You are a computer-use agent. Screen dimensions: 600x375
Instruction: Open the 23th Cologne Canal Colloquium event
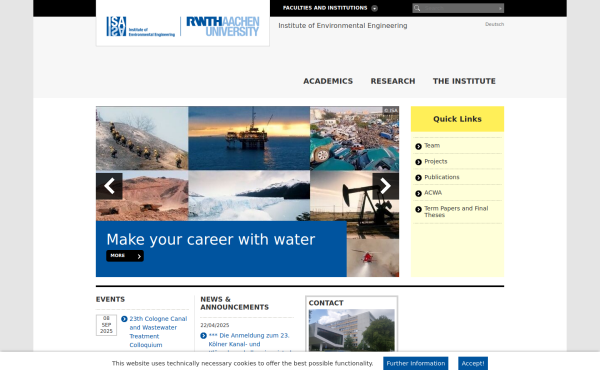158,332
